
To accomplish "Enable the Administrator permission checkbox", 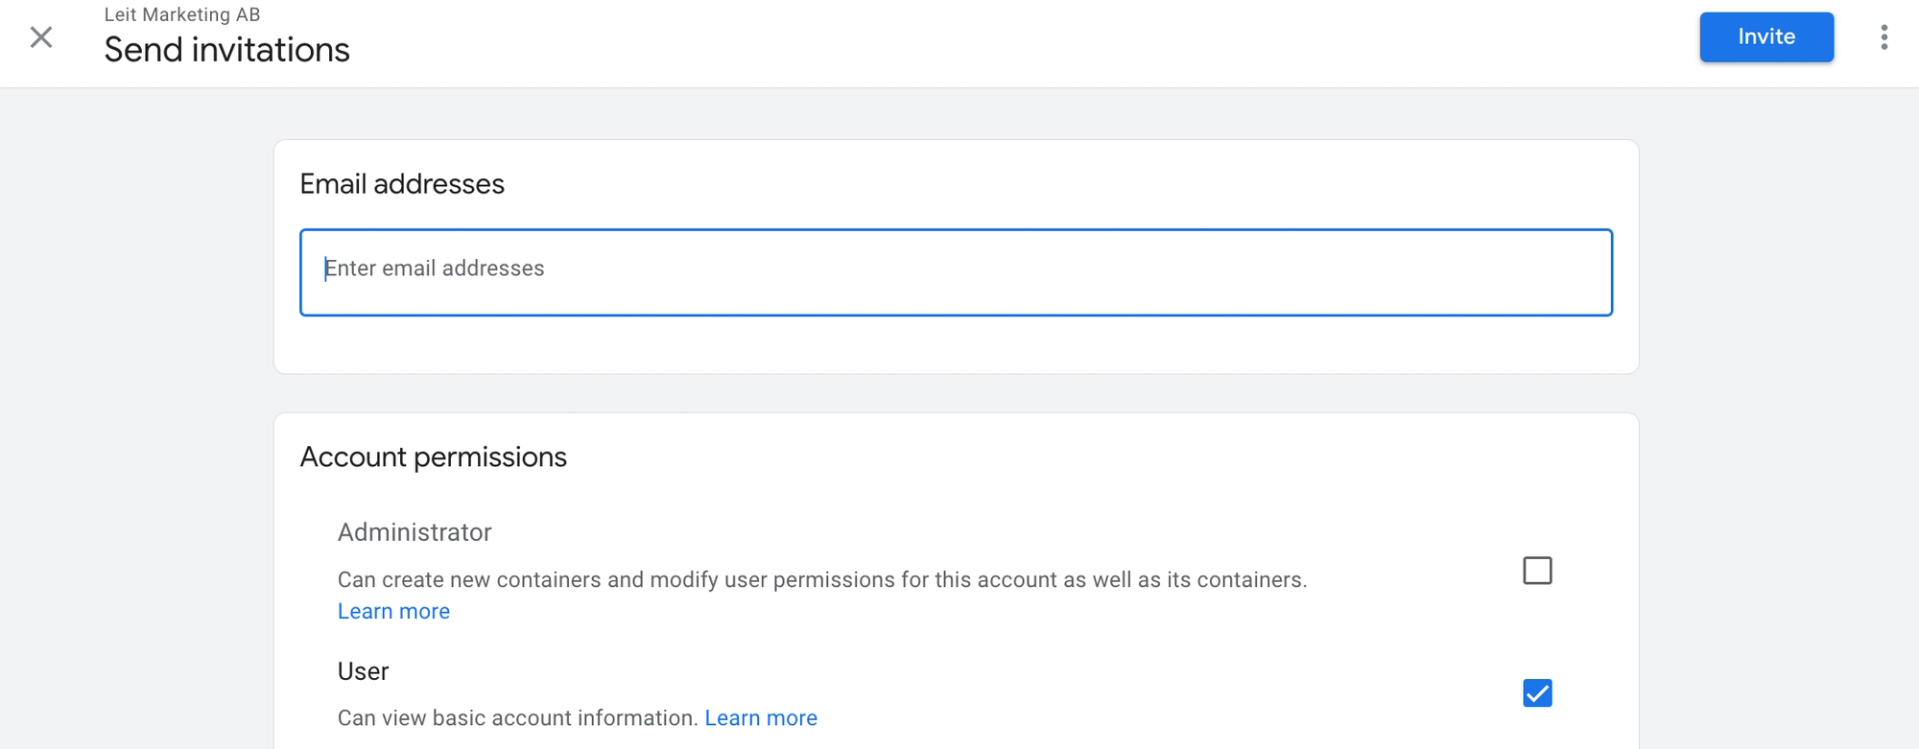I will [x=1536, y=571].
